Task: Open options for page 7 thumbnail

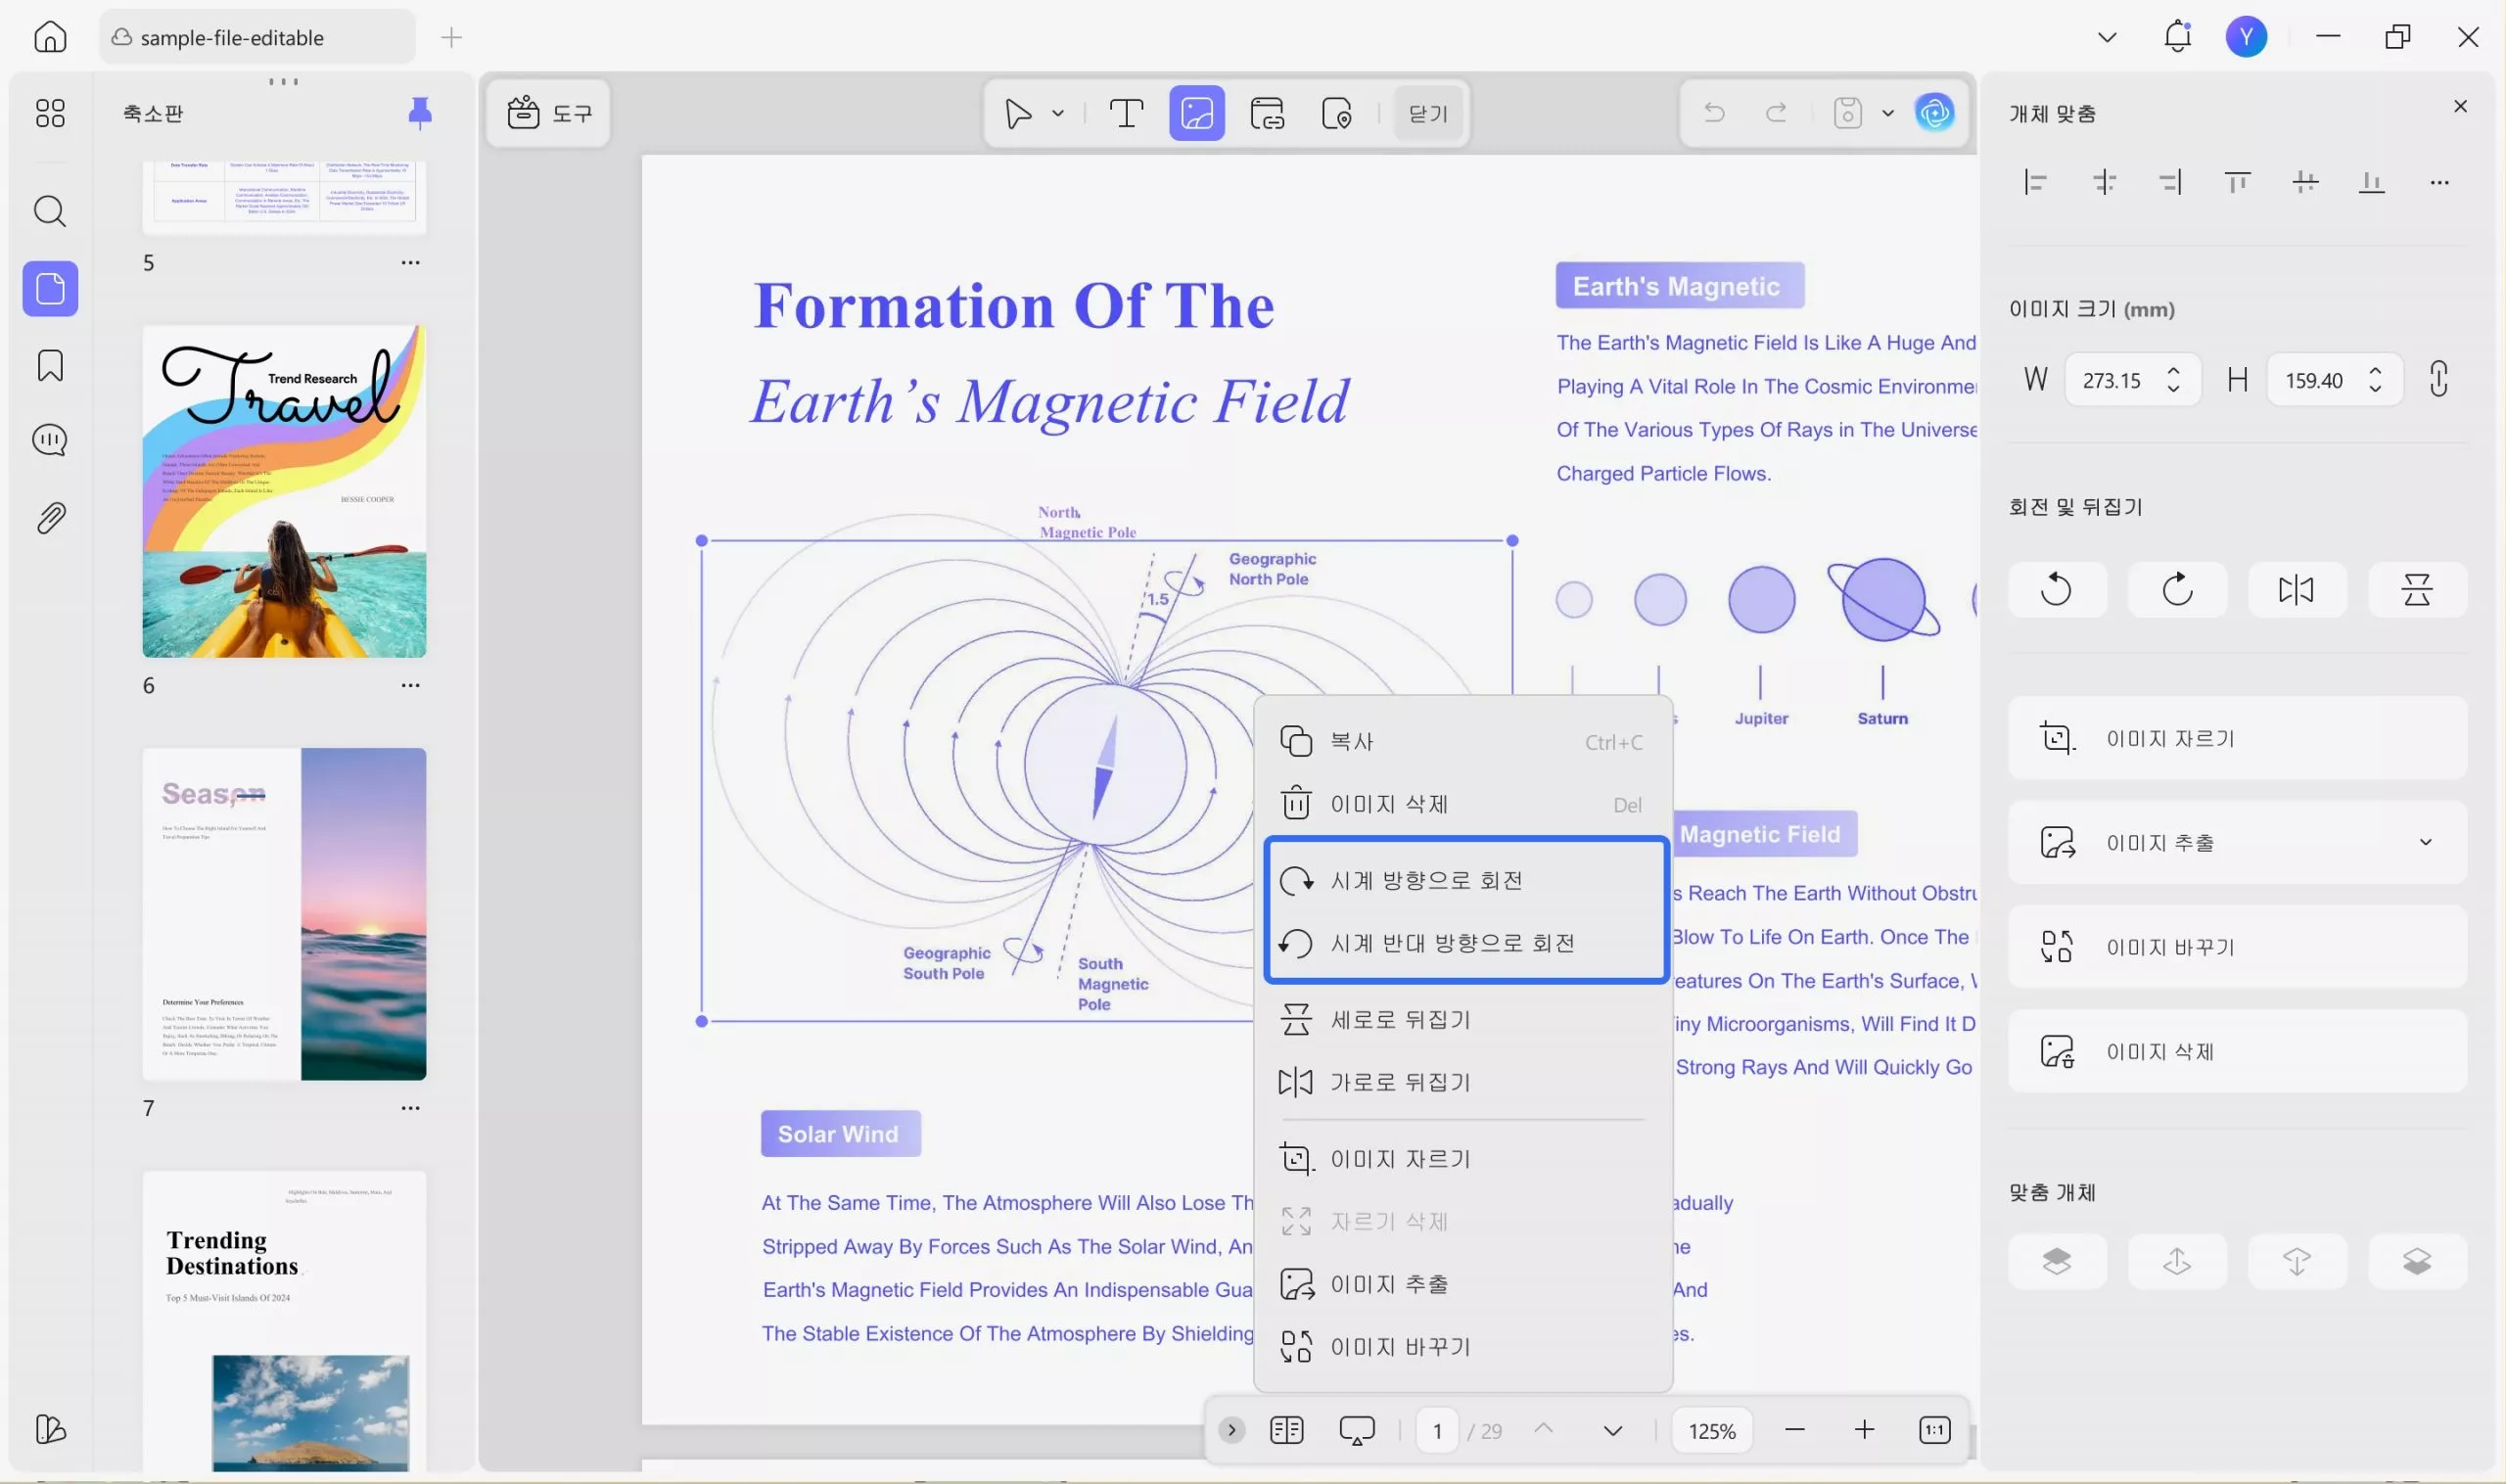Action: [410, 1108]
